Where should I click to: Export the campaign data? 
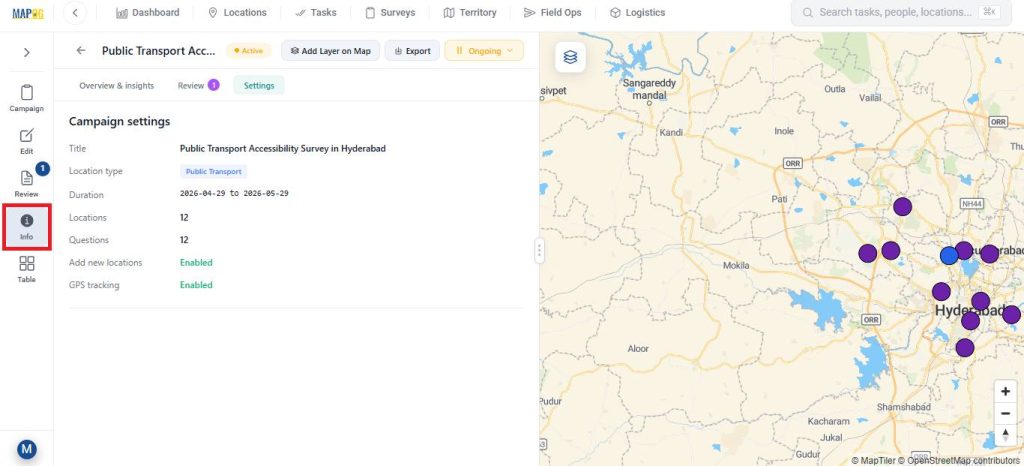pos(412,51)
